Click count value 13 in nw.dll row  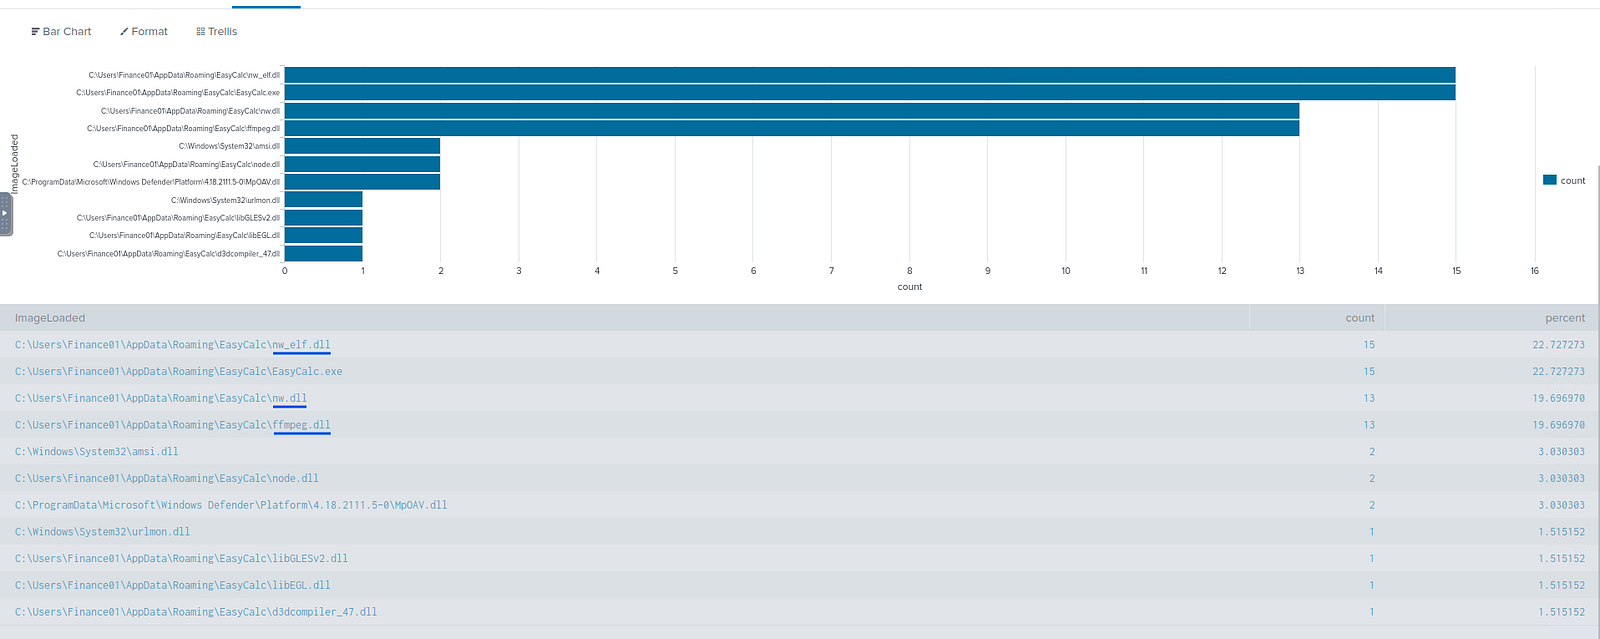pos(1369,398)
